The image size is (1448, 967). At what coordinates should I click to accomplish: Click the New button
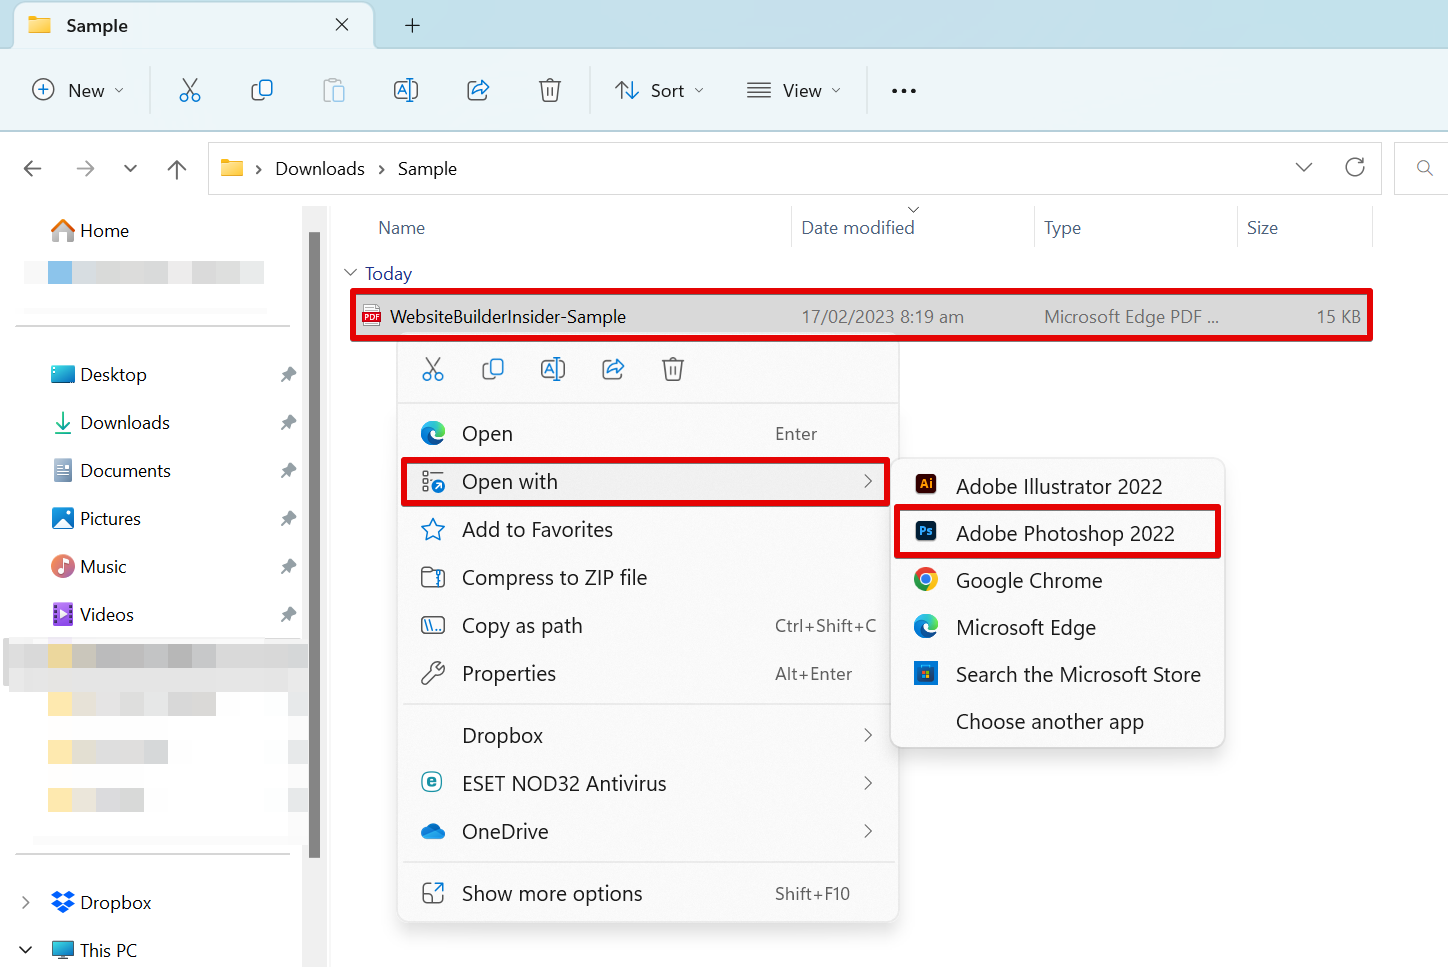[x=78, y=91]
